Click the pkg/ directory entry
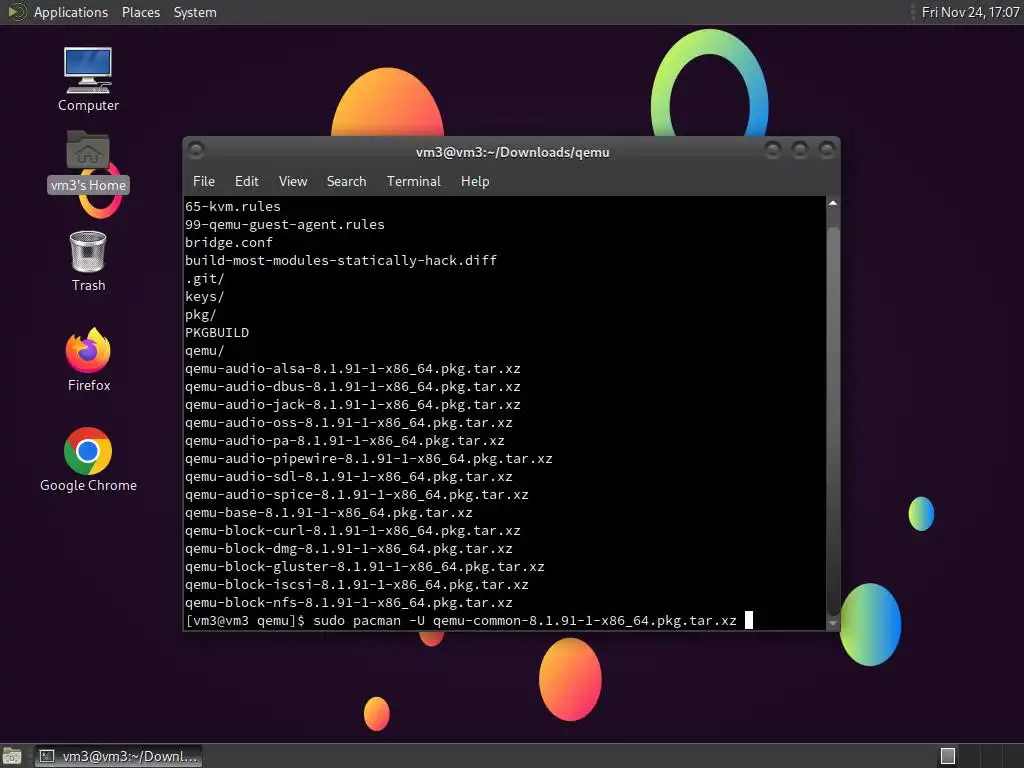Image resolution: width=1024 pixels, height=768 pixels. tap(200, 315)
